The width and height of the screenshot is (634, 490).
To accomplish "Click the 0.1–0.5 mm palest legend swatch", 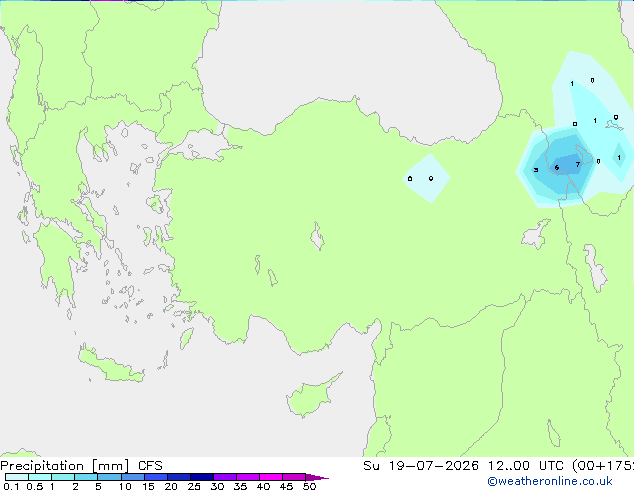I will click(x=17, y=477).
